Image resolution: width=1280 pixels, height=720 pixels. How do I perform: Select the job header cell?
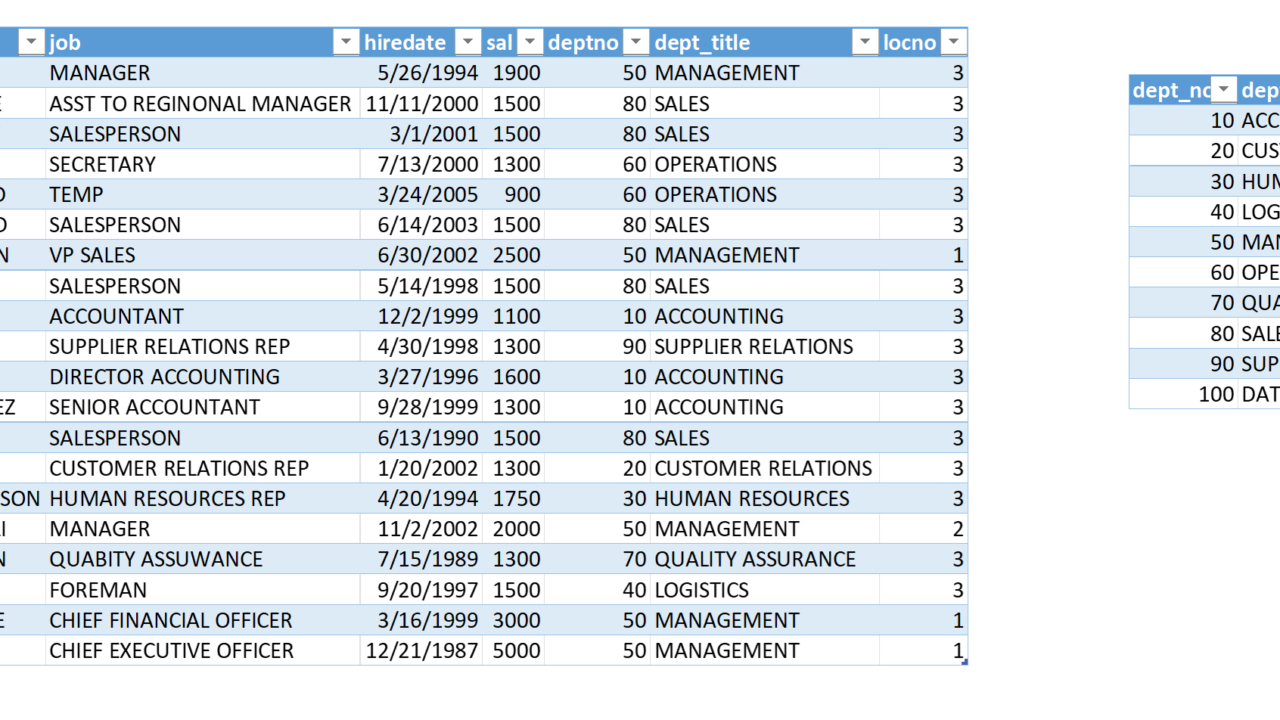(203, 42)
